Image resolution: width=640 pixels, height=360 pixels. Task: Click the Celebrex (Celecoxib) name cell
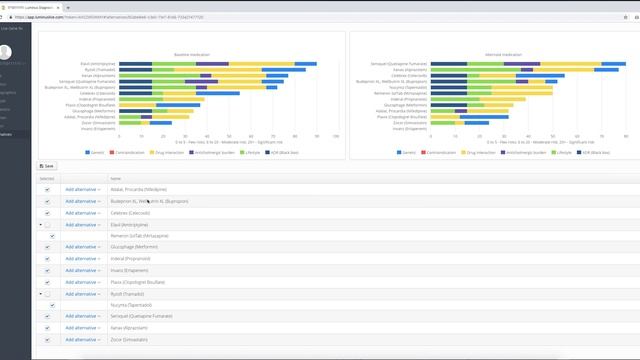(130, 213)
